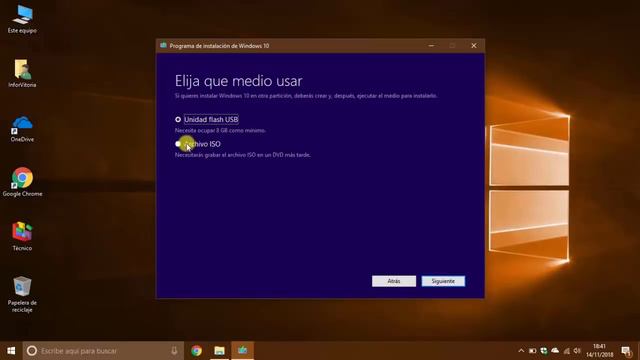Show hidden system tray icons
Image resolution: width=640 pixels, height=360 pixels.
(x=521, y=351)
